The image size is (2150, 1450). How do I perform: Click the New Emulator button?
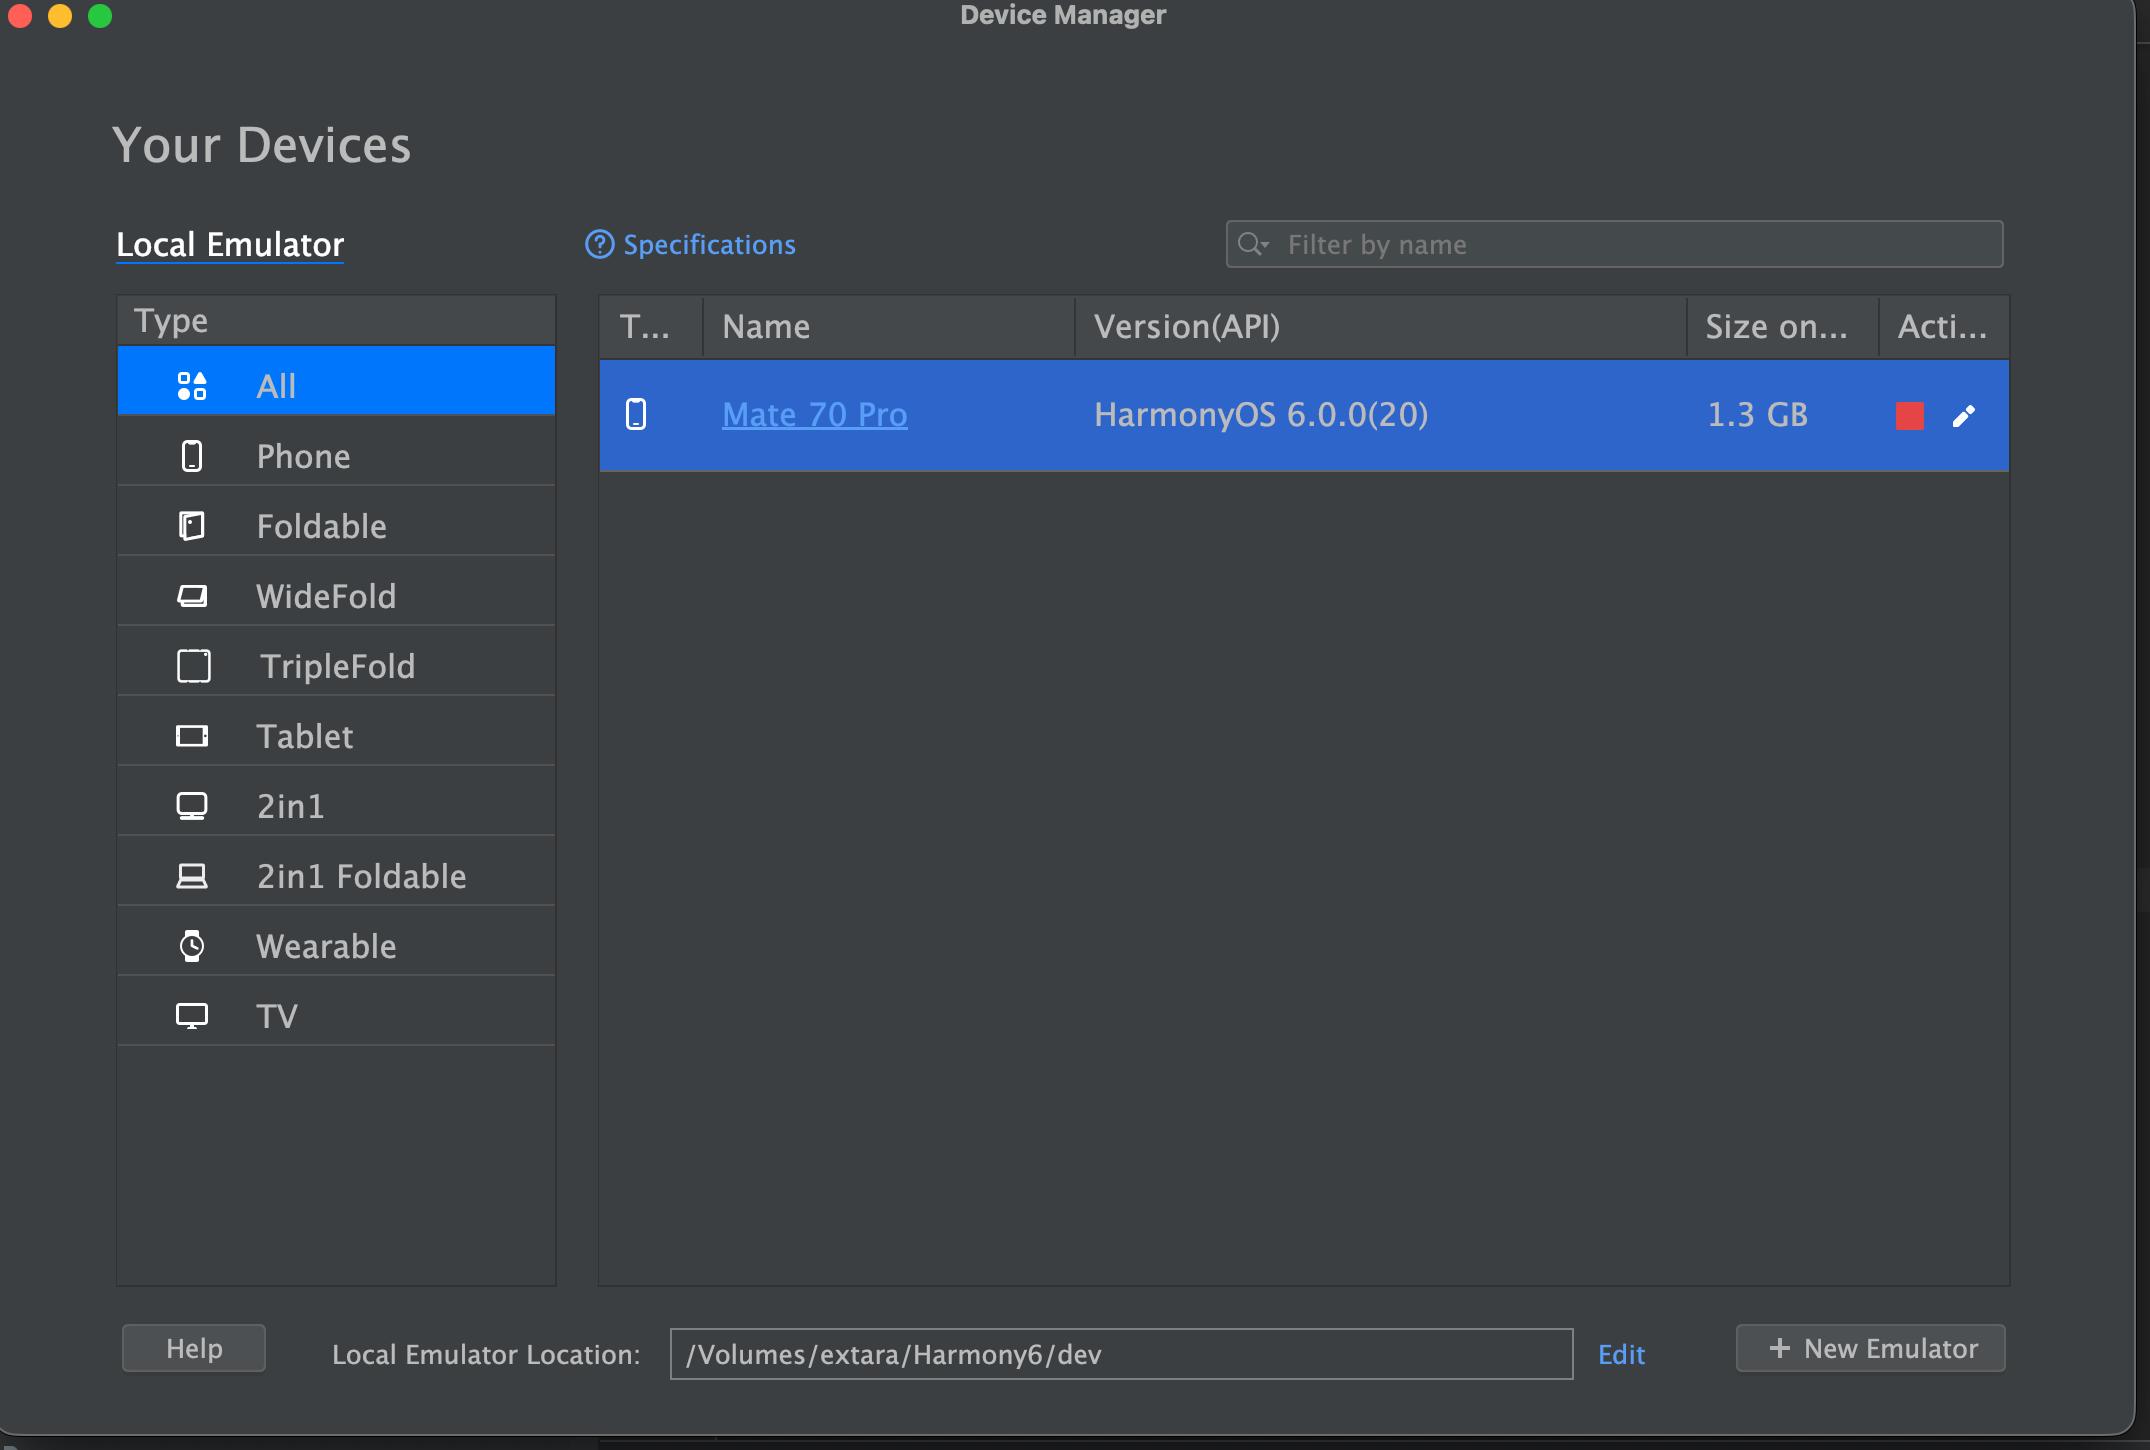[1870, 1348]
